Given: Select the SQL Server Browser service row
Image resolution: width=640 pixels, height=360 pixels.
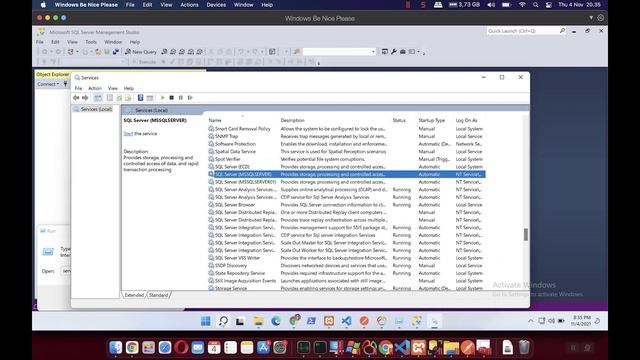Looking at the screenshot, I should 346,205.
